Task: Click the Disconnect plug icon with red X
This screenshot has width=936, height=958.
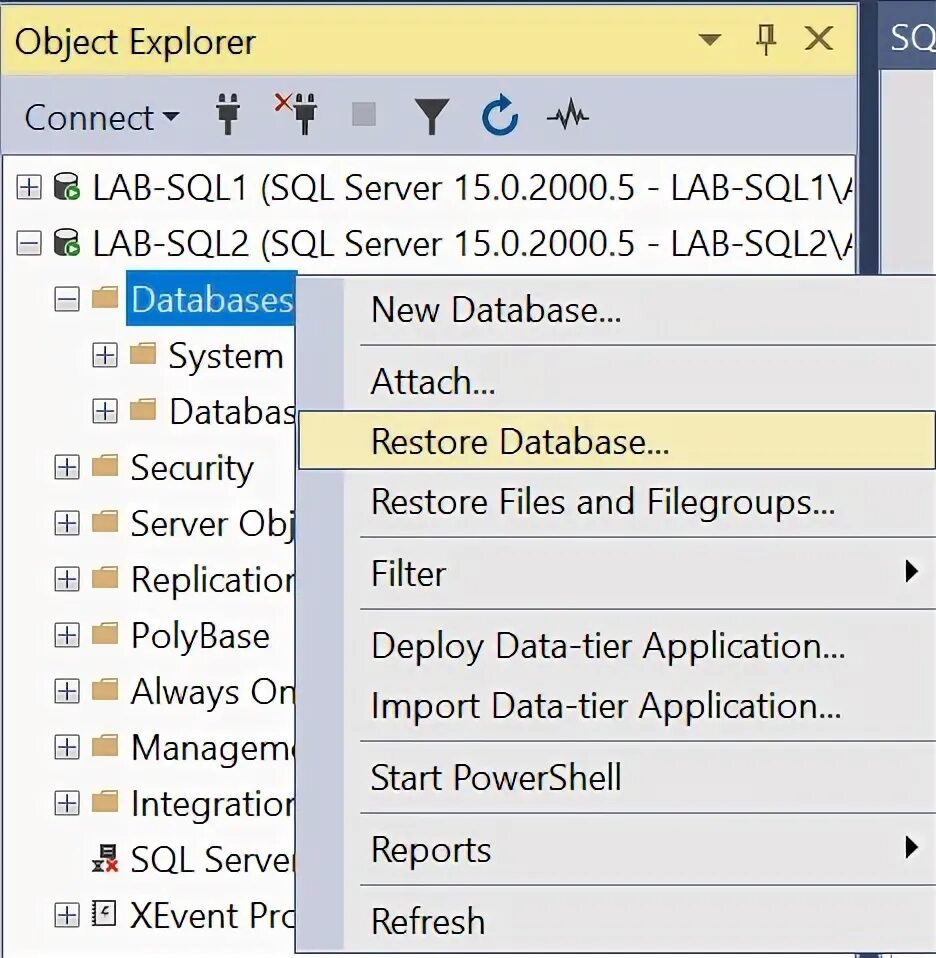Action: [x=296, y=114]
